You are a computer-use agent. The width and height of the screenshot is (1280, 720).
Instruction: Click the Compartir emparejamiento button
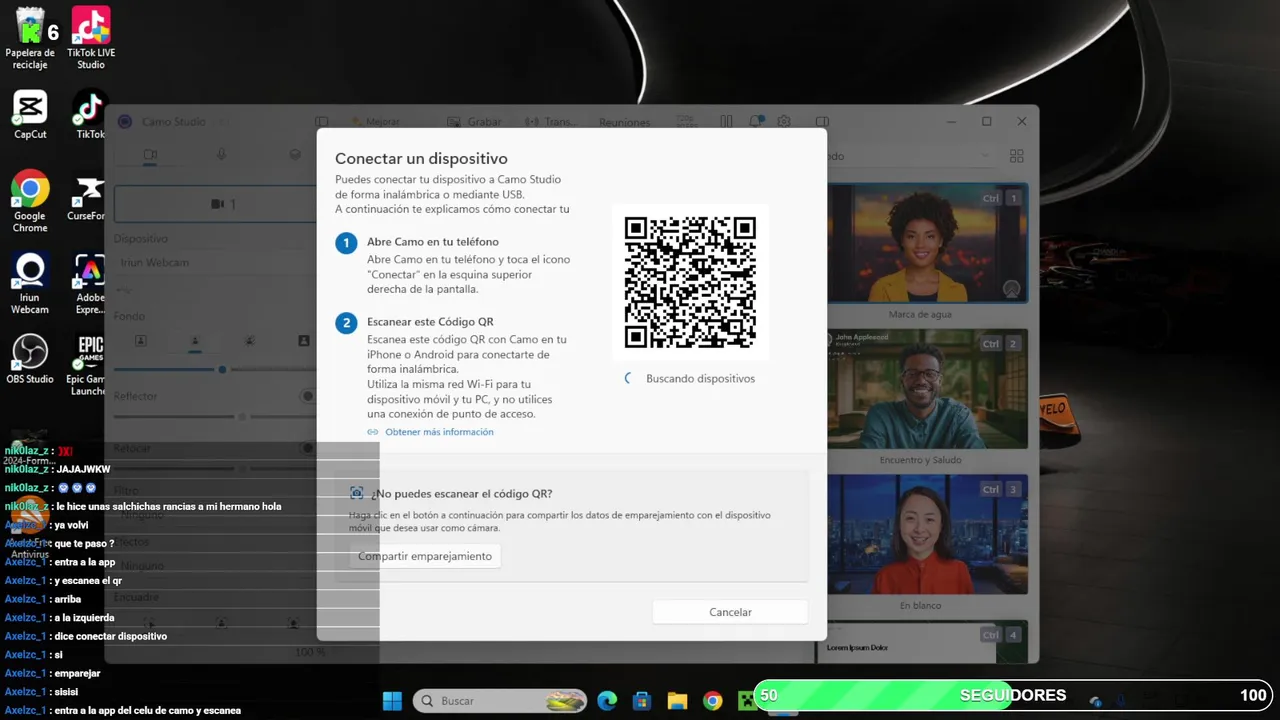(x=425, y=556)
